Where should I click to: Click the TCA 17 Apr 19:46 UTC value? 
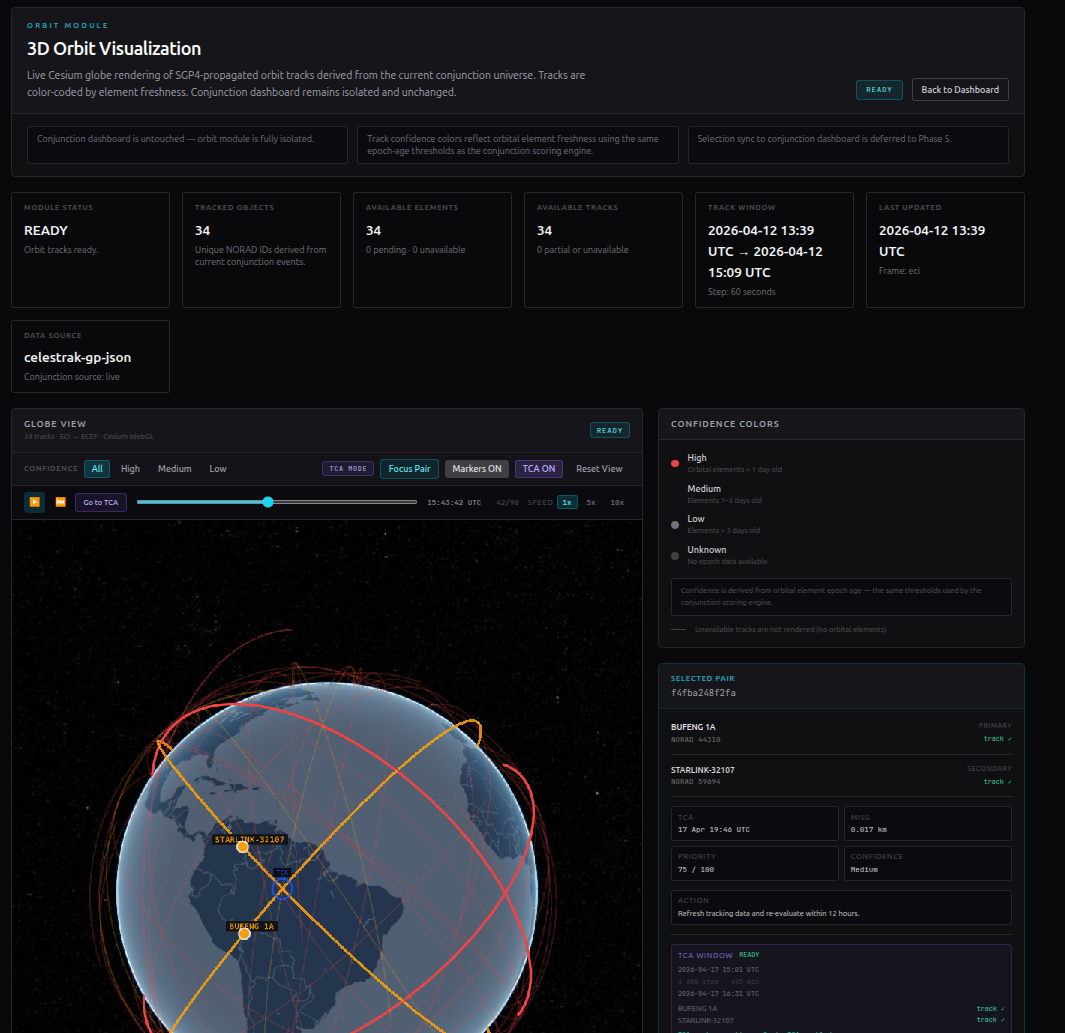click(x=714, y=830)
